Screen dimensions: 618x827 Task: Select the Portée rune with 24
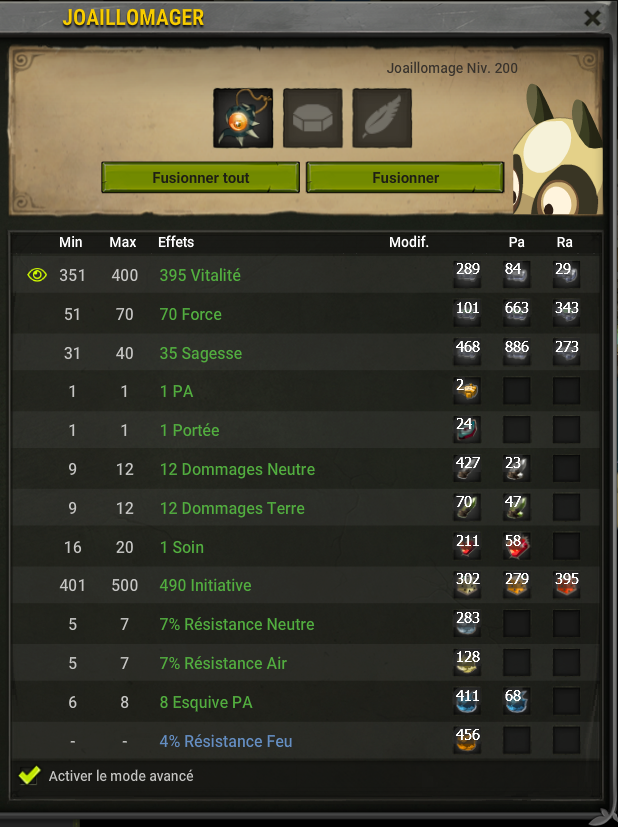(x=467, y=430)
